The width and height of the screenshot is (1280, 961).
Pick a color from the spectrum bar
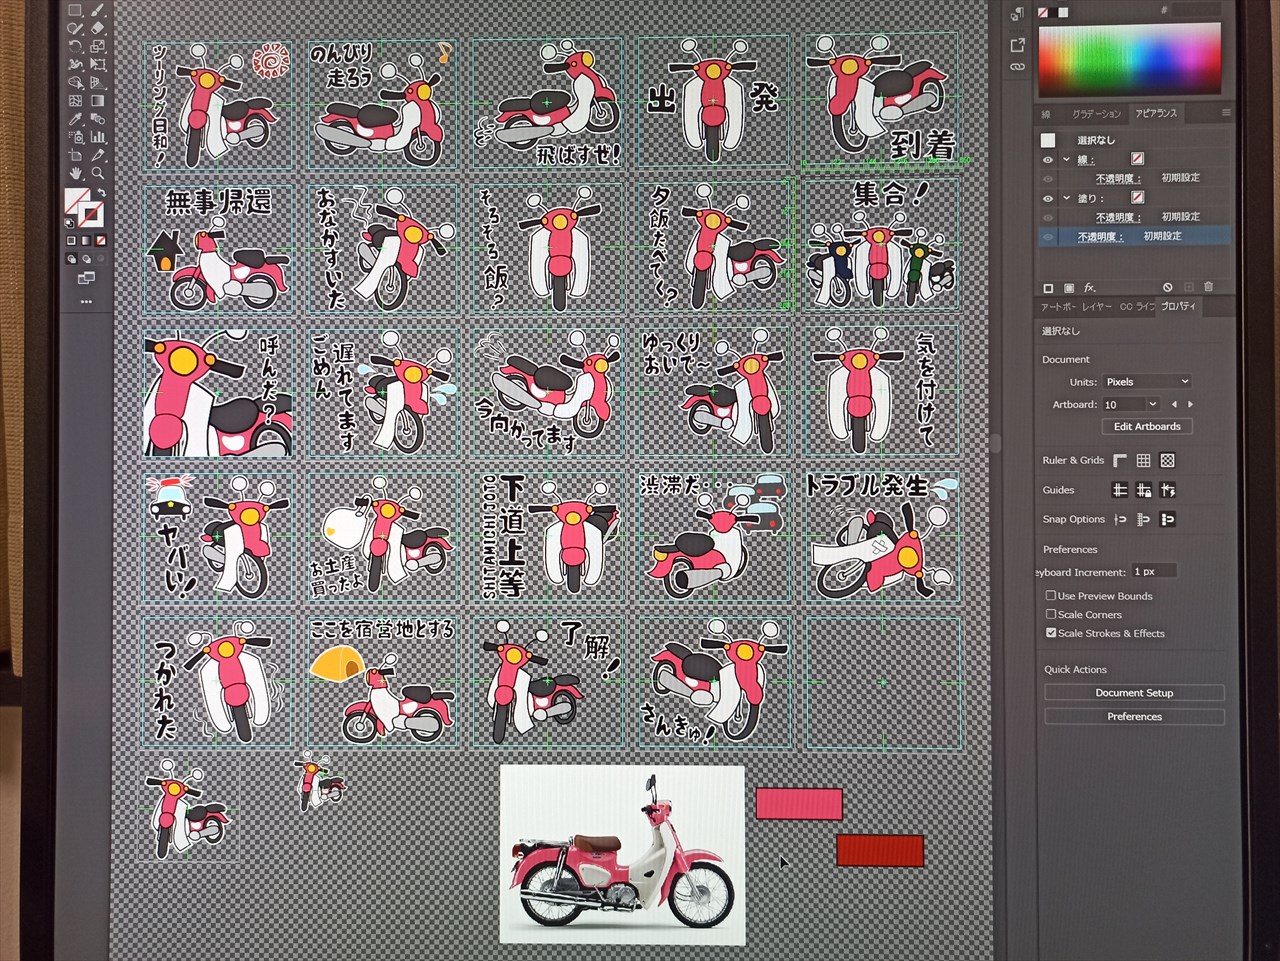click(x=1129, y=60)
